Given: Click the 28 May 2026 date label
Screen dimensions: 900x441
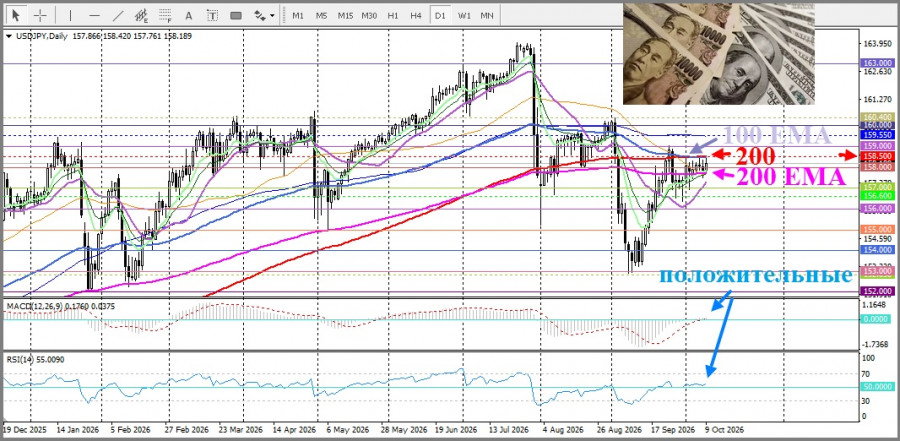Looking at the screenshot, I should coord(402,429).
